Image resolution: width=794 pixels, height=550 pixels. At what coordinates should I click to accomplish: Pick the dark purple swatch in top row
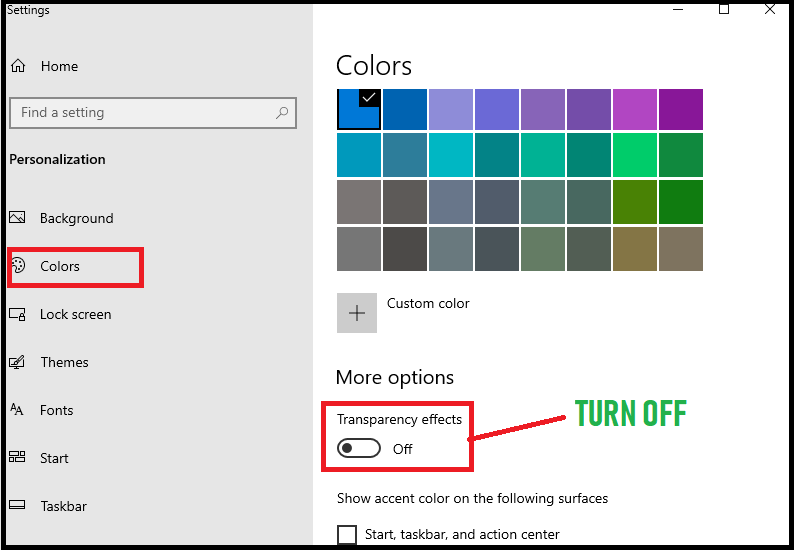click(x=681, y=109)
